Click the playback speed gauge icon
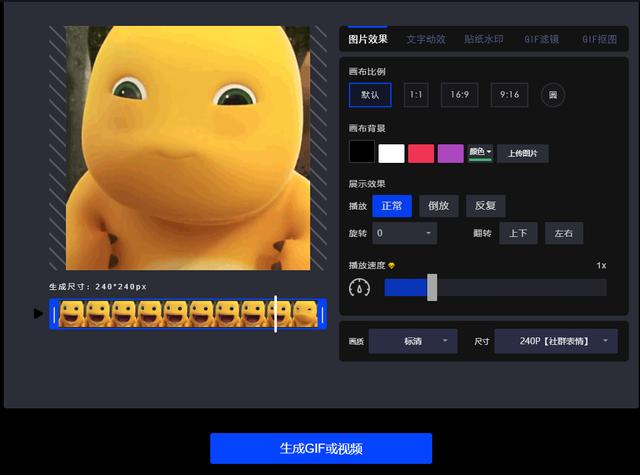640x475 pixels. coord(360,288)
